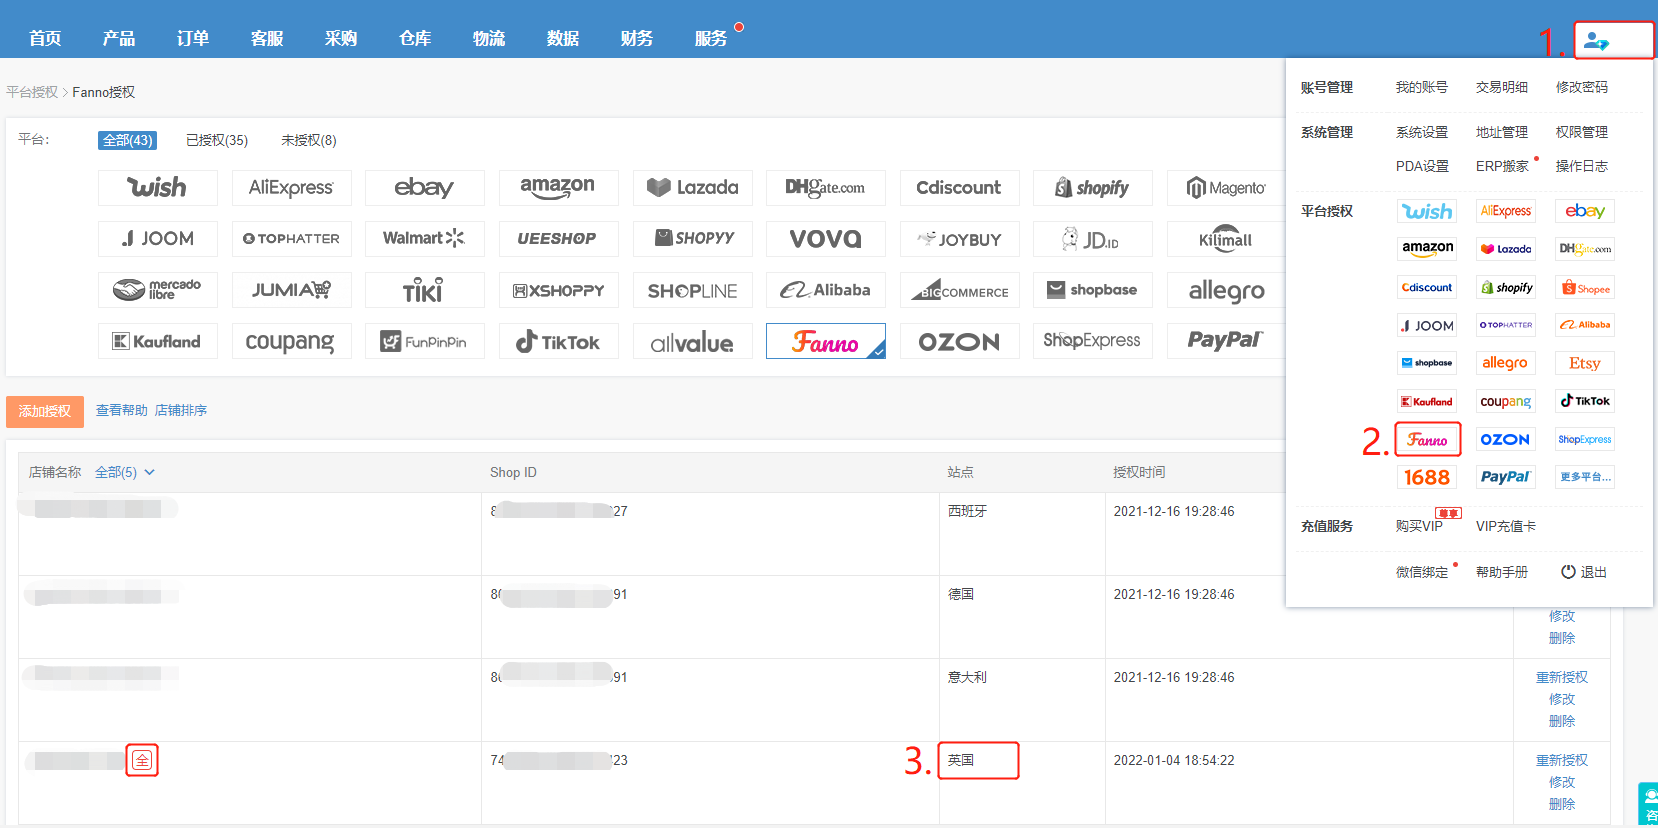Click 修改 in the 意大利 row

[1562, 699]
